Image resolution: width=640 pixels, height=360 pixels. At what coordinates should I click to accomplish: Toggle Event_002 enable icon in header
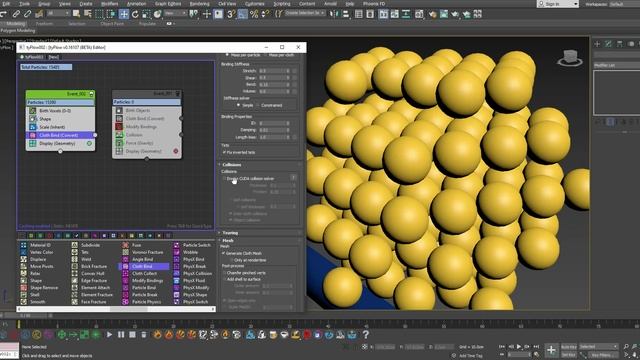(x=91, y=94)
